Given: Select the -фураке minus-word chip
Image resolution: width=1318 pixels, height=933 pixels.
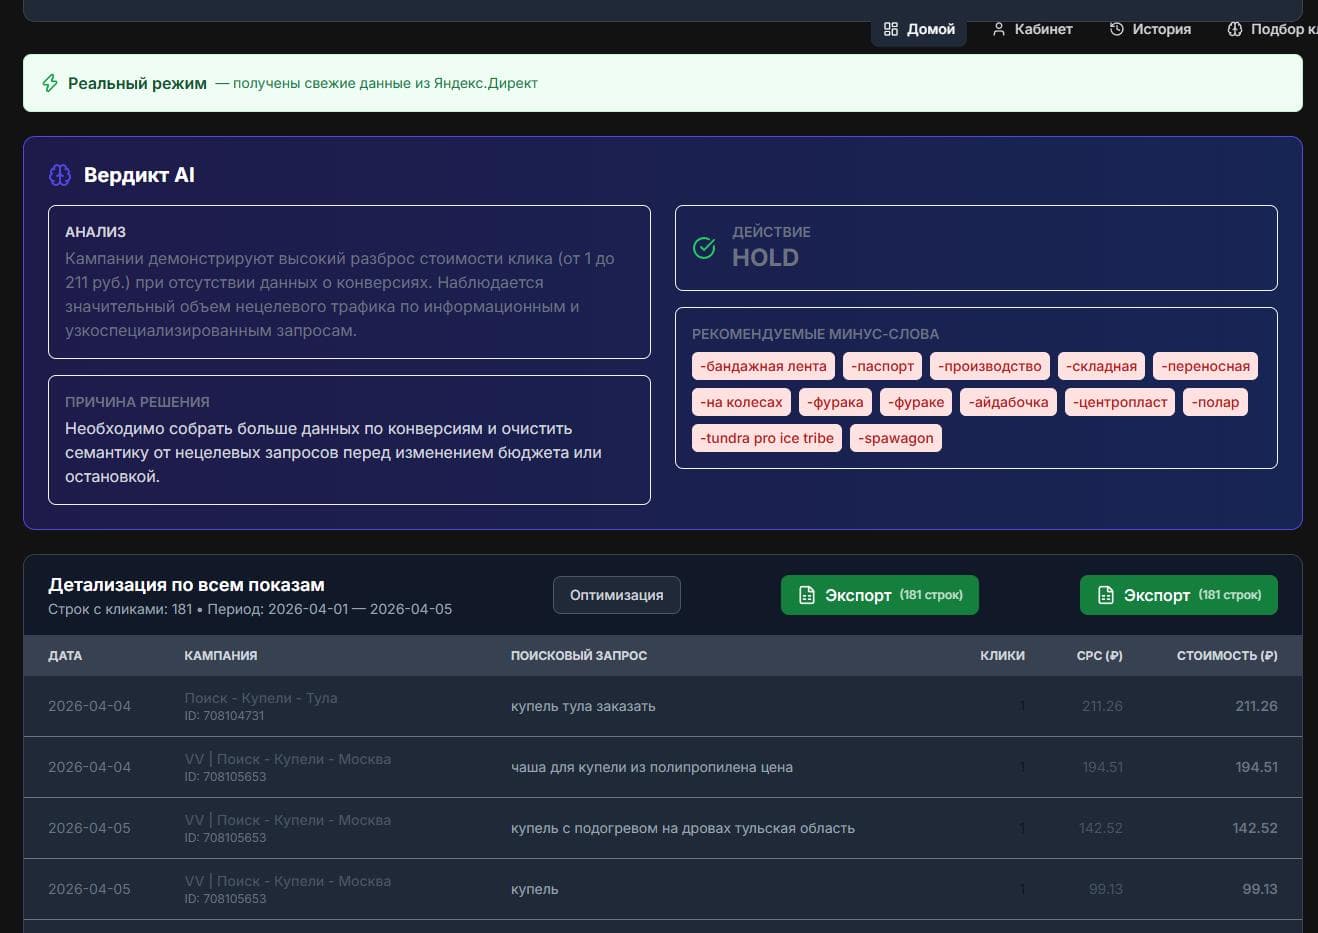Looking at the screenshot, I should 916,402.
